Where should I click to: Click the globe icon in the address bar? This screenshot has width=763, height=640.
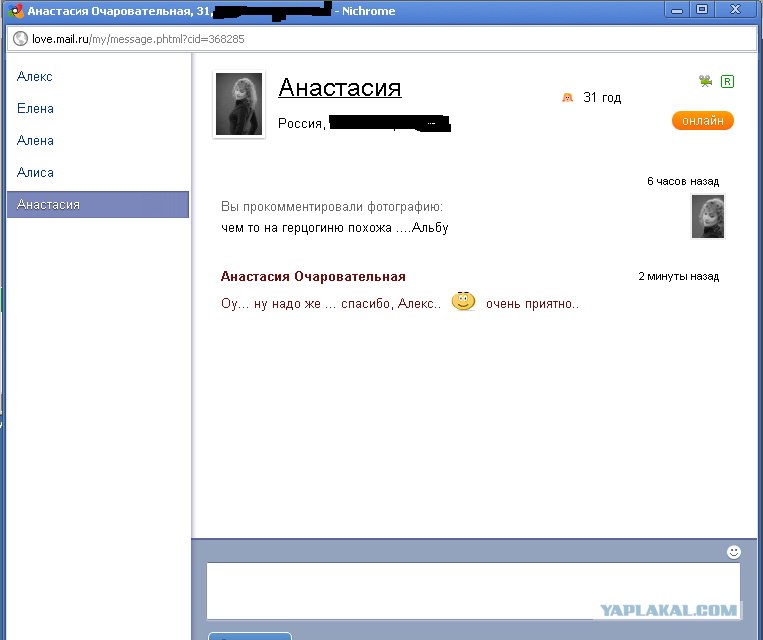[x=19, y=39]
